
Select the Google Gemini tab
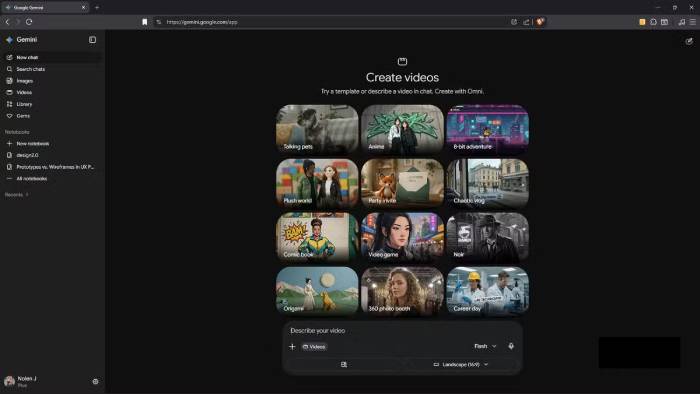tap(45, 8)
